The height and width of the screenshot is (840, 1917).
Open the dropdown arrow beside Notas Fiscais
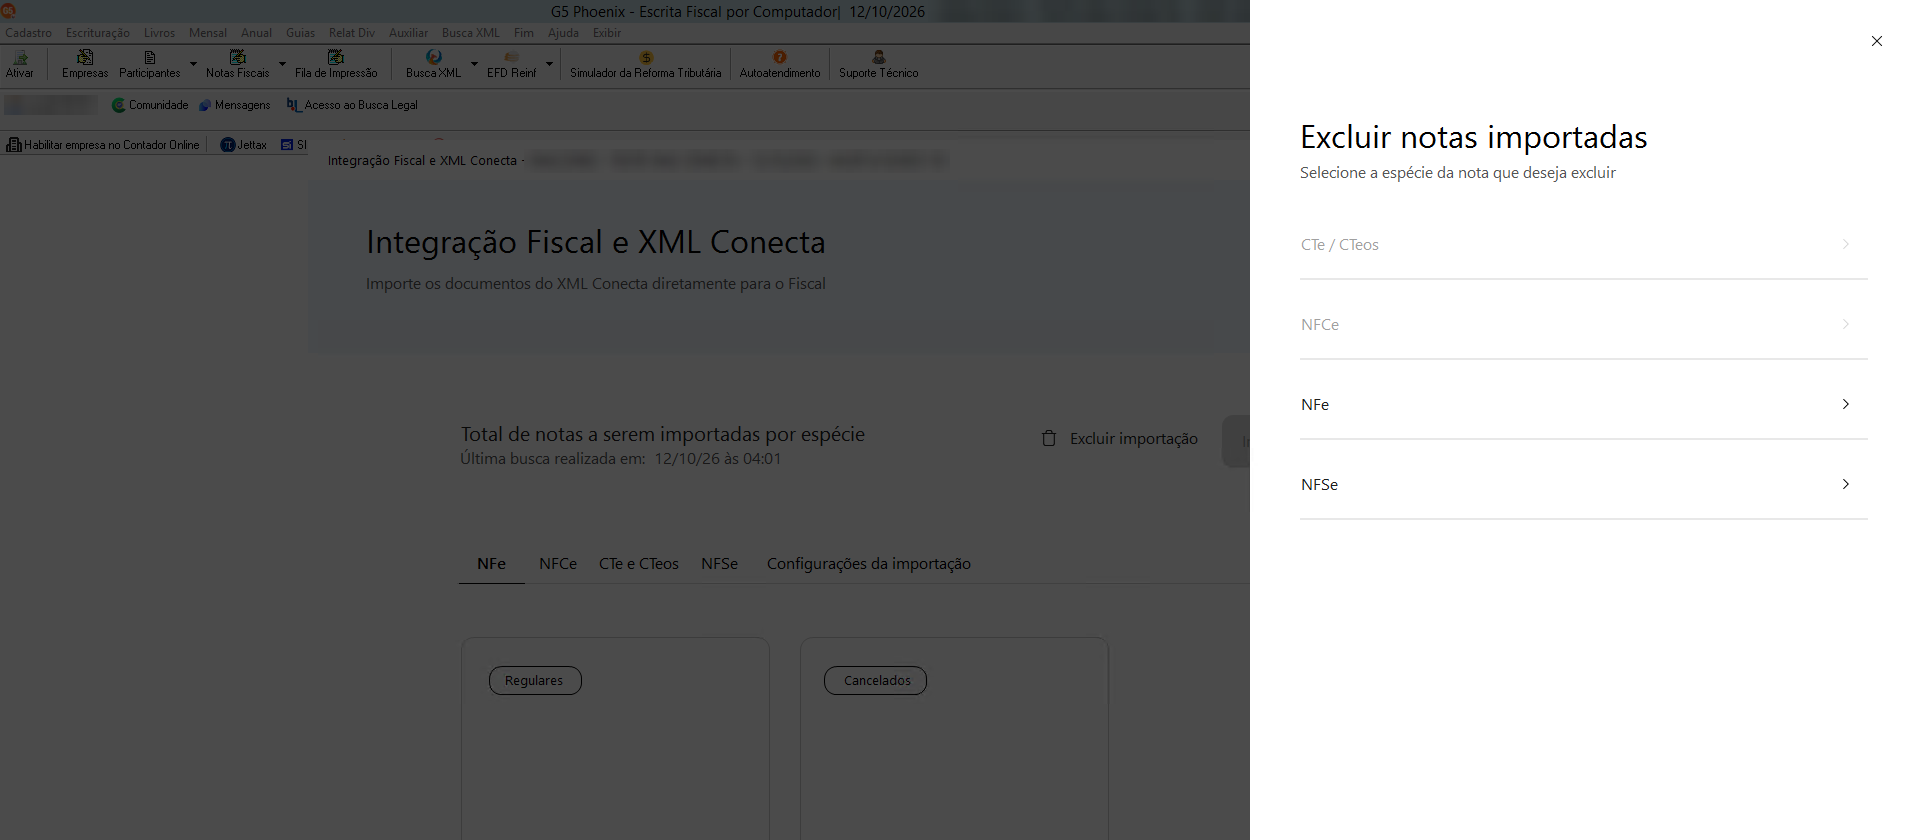pyautogui.click(x=282, y=64)
